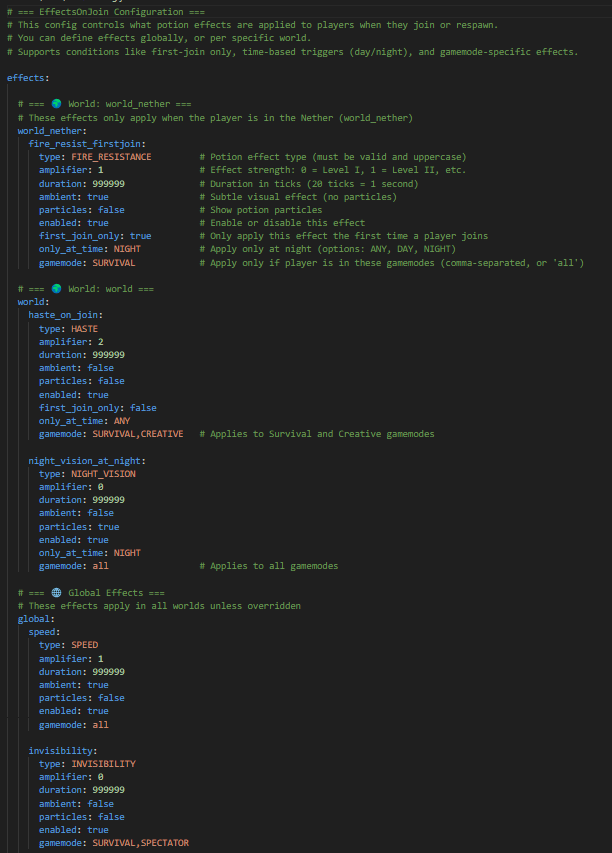The height and width of the screenshot is (853, 612).
Task: Click the FIRE_RESISTANCE type value
Action: (x=111, y=157)
